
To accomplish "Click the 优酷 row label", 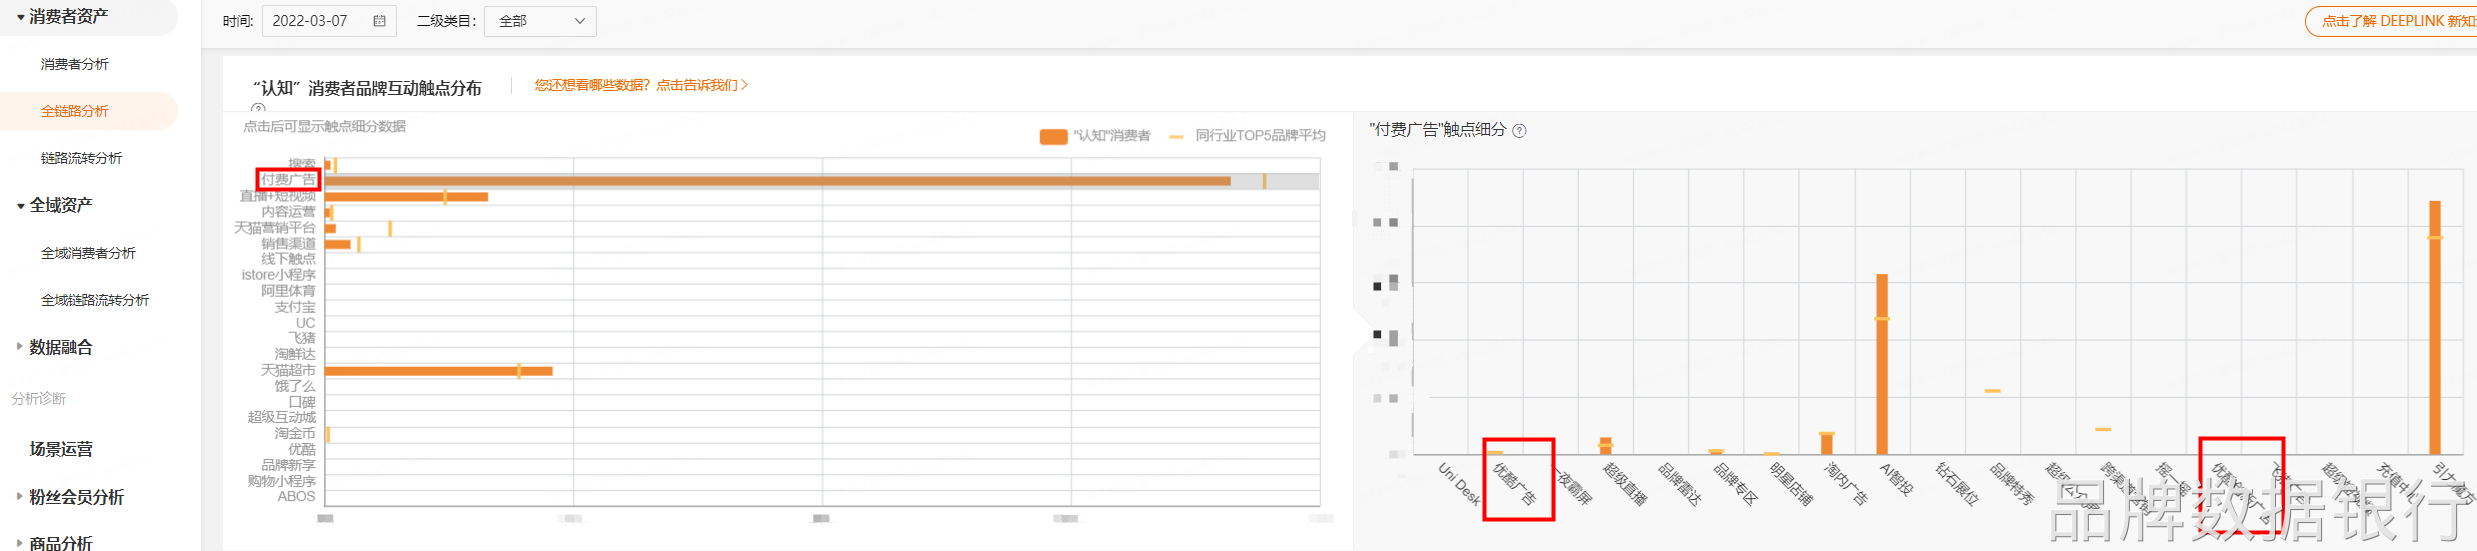I will tap(302, 449).
